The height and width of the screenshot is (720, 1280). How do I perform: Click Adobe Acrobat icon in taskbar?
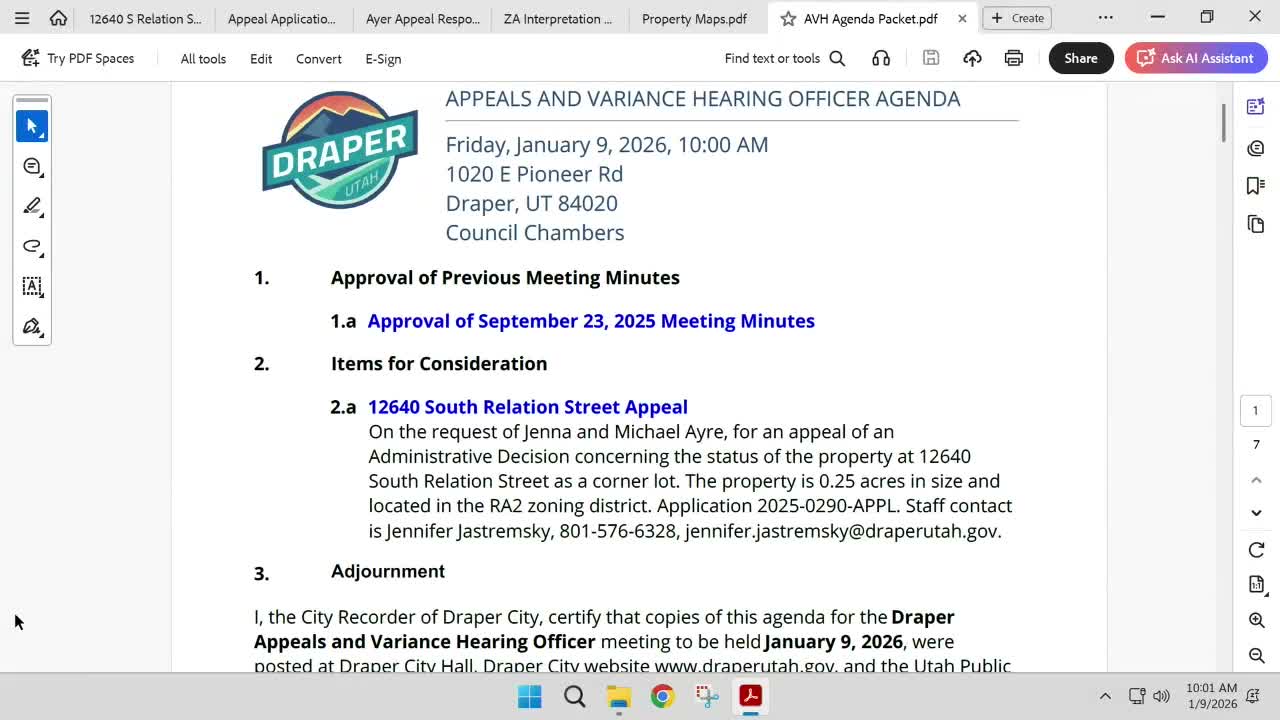tap(751, 696)
